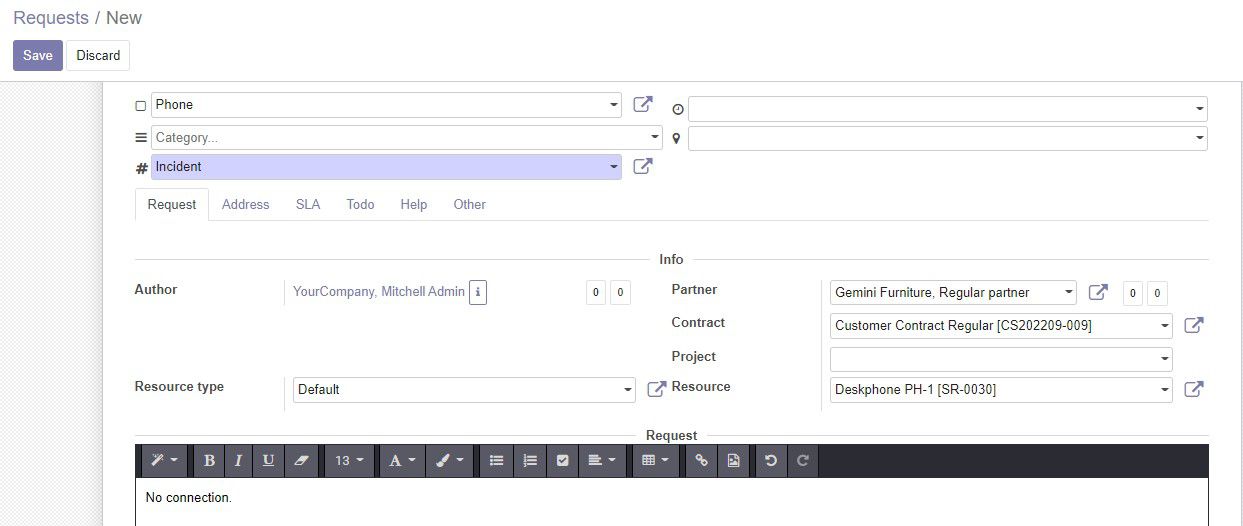Image resolution: width=1243 pixels, height=526 pixels.
Task: Click first 0 counter beside Author
Action: click(596, 293)
